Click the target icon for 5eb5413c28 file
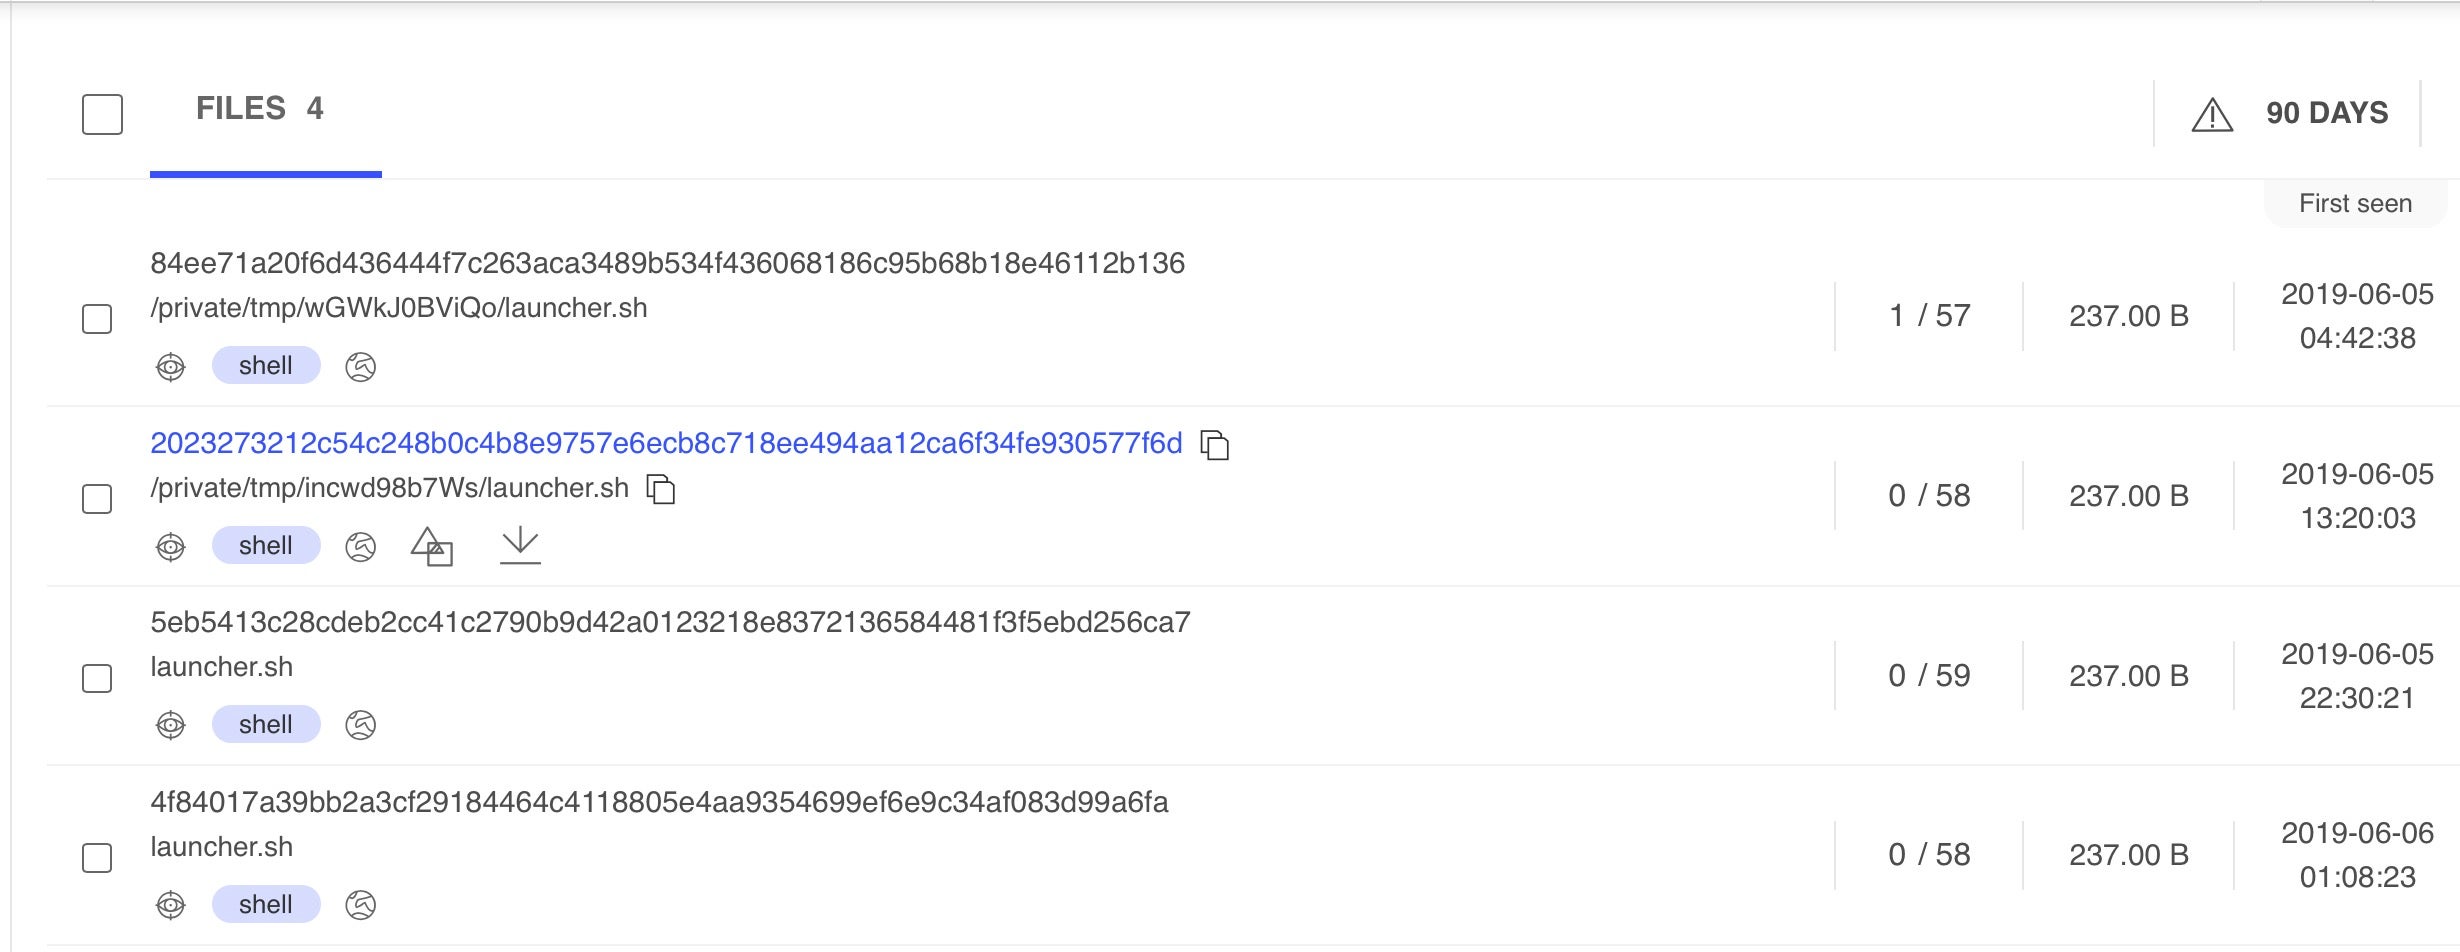 (171, 725)
